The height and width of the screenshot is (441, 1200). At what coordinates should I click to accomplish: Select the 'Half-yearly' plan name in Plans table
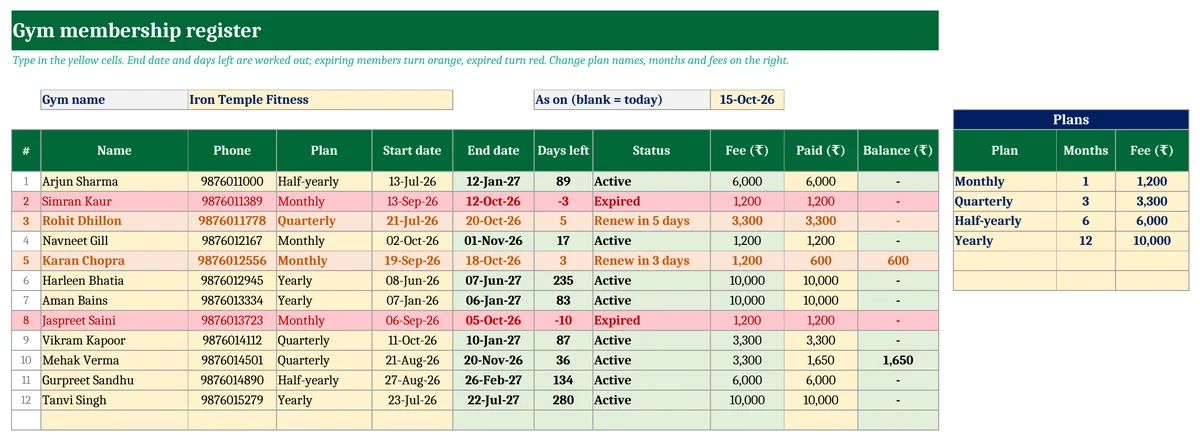click(1005, 221)
